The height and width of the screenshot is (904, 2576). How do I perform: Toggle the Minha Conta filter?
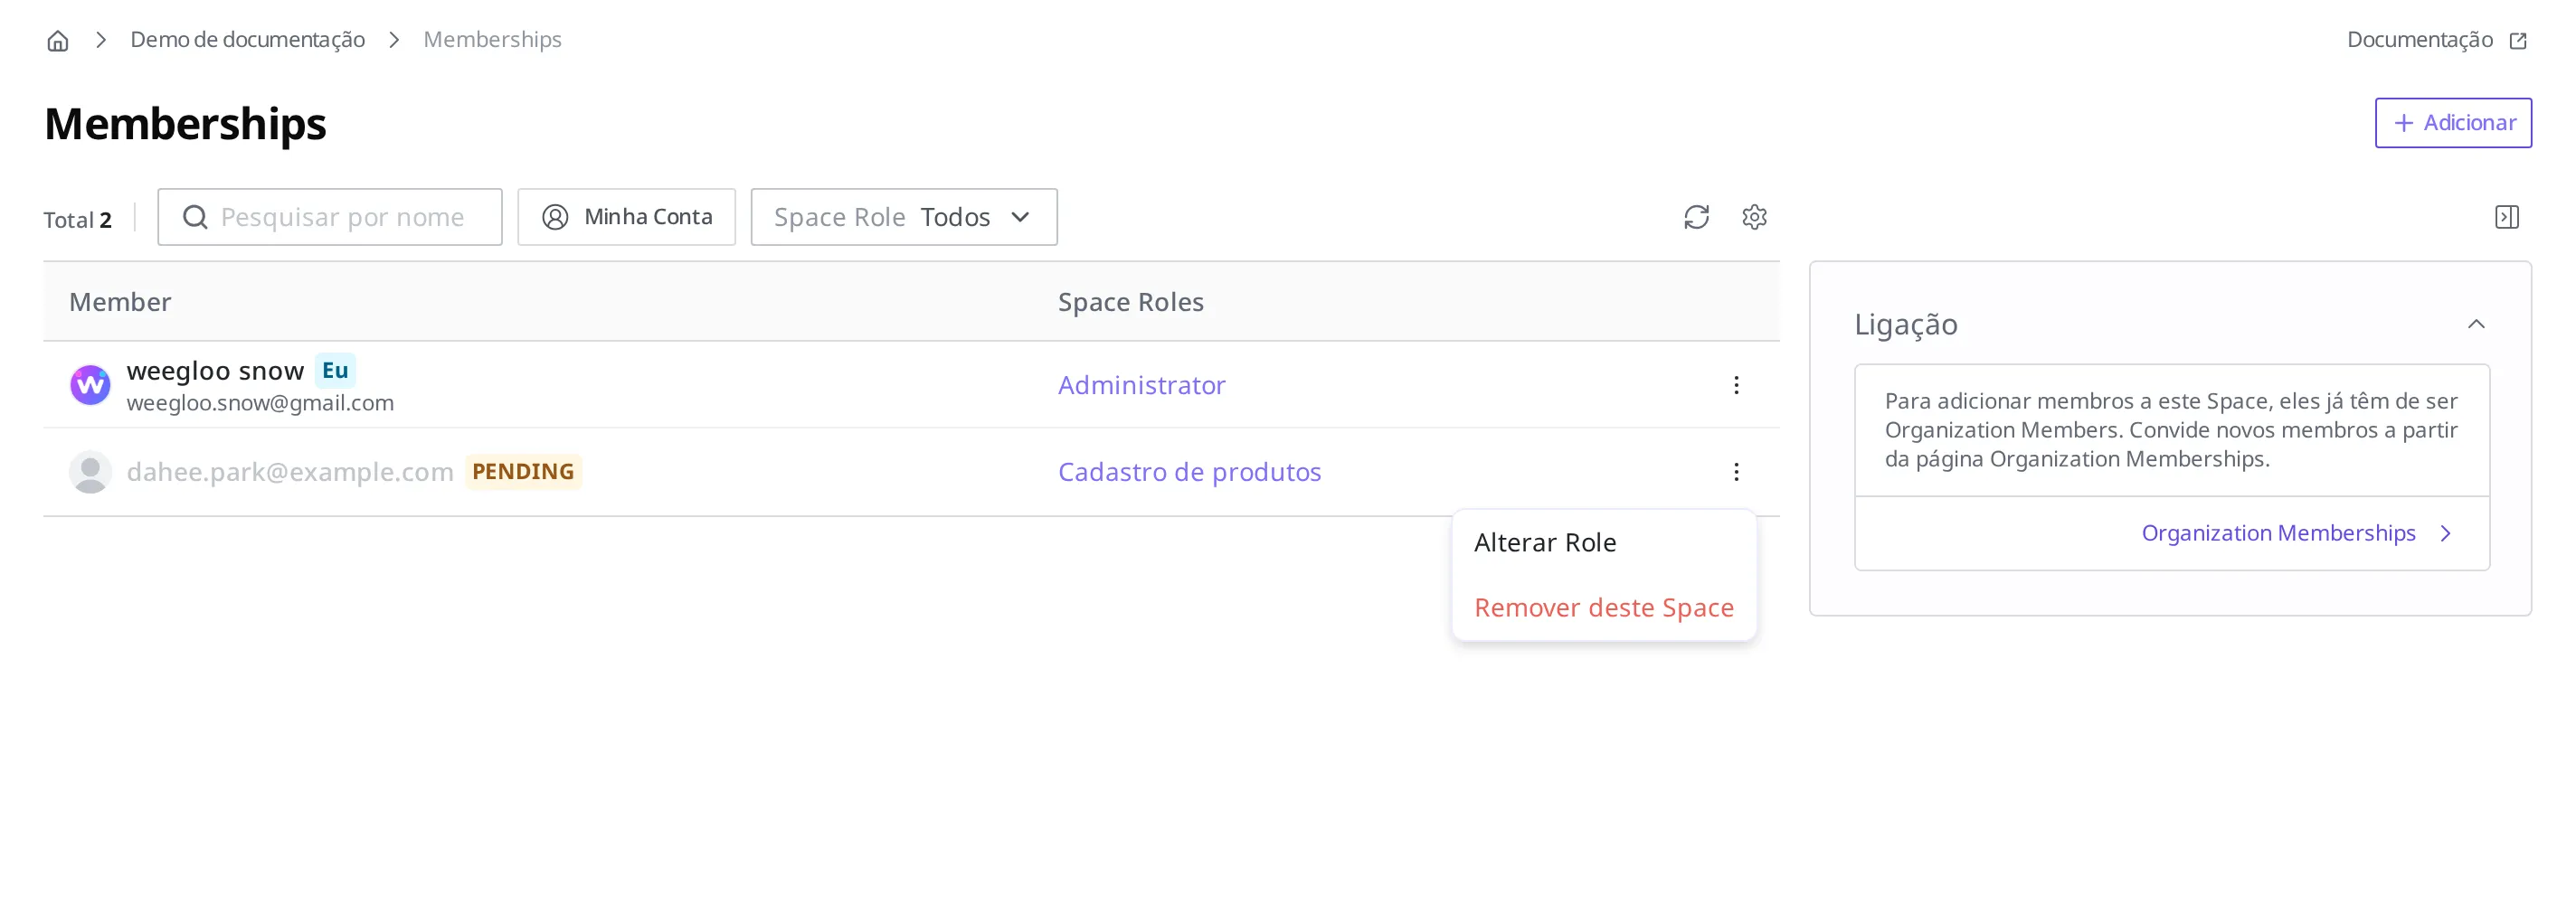coord(626,217)
